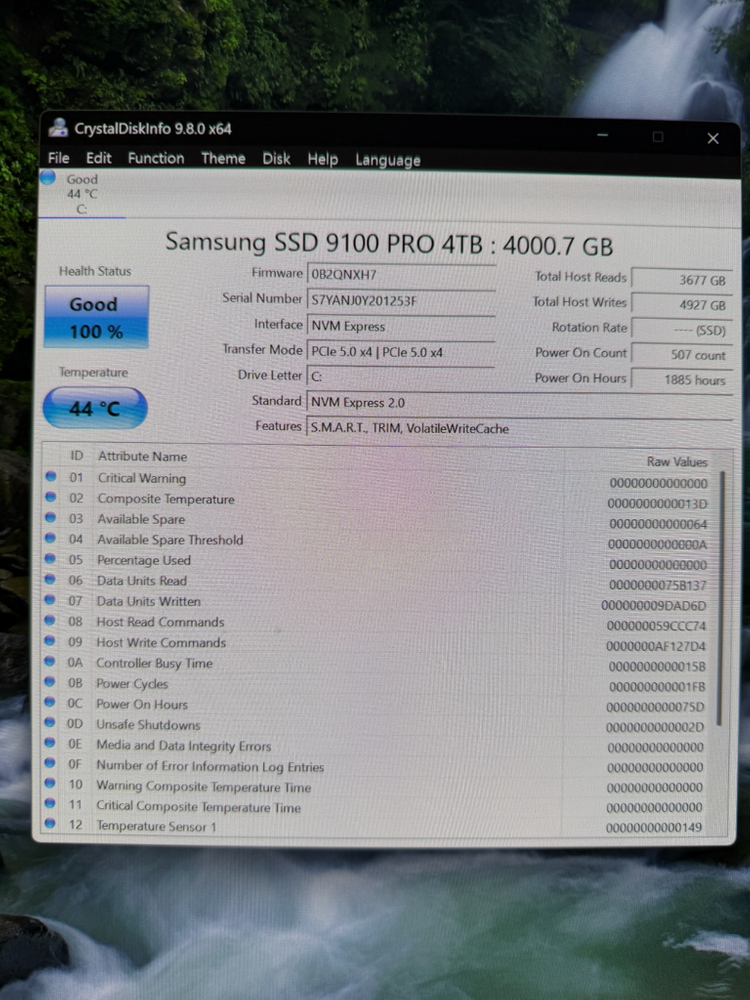Screen dimensions: 750x1000
Task: Click the Features S.M.A.R.T., TRIM field
Action: [519, 428]
